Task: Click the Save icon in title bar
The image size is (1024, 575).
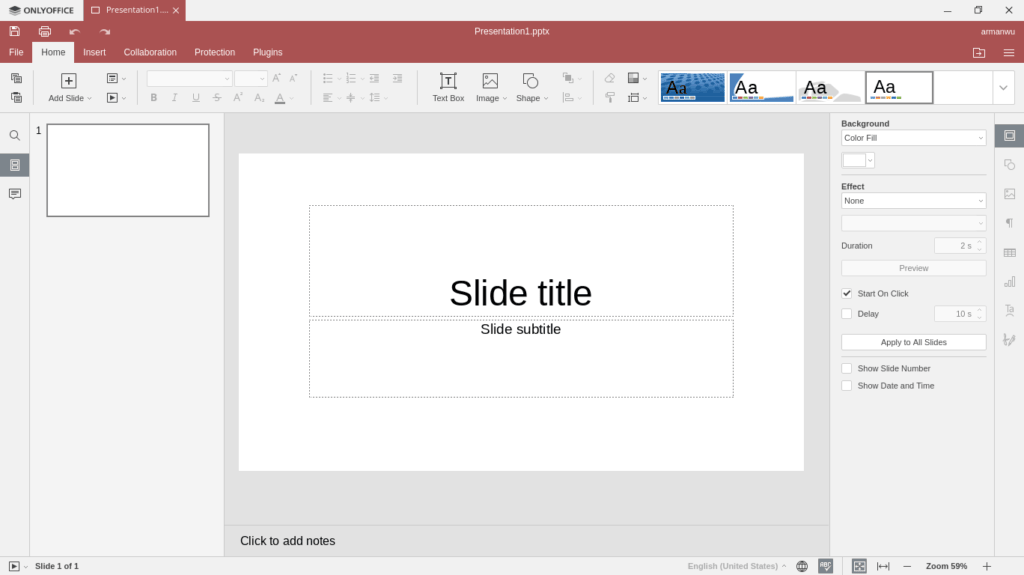Action: point(14,31)
